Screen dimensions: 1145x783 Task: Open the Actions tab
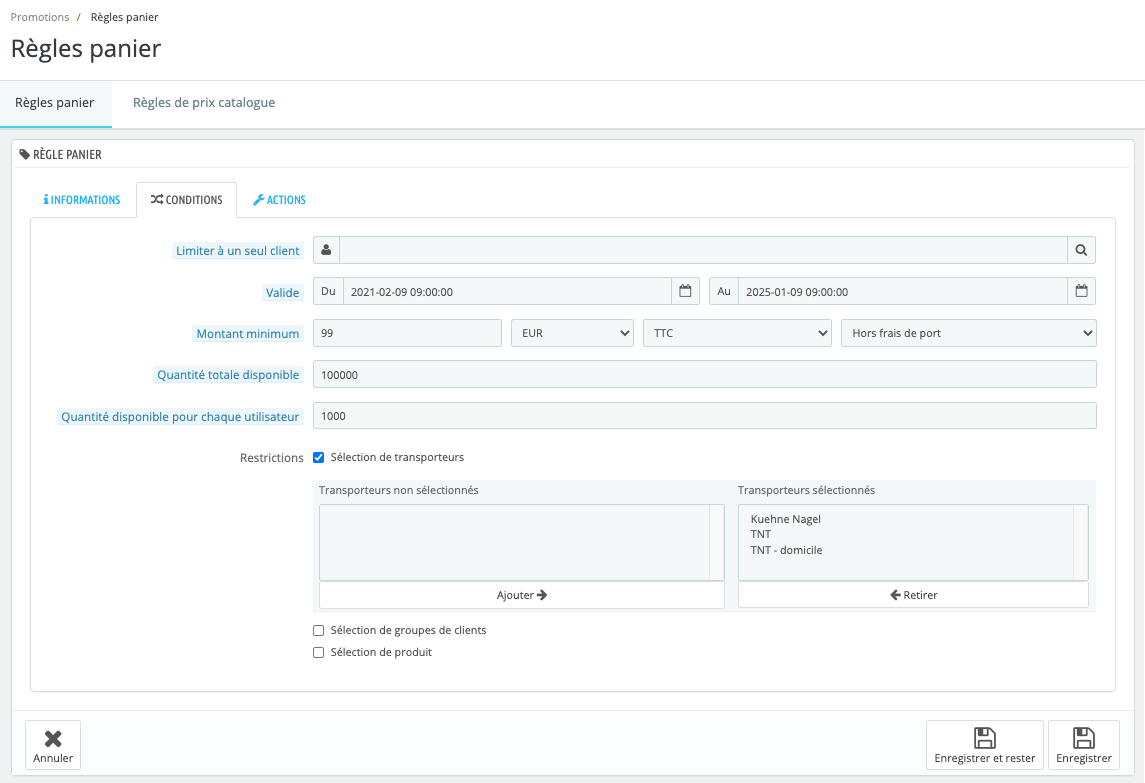279,199
